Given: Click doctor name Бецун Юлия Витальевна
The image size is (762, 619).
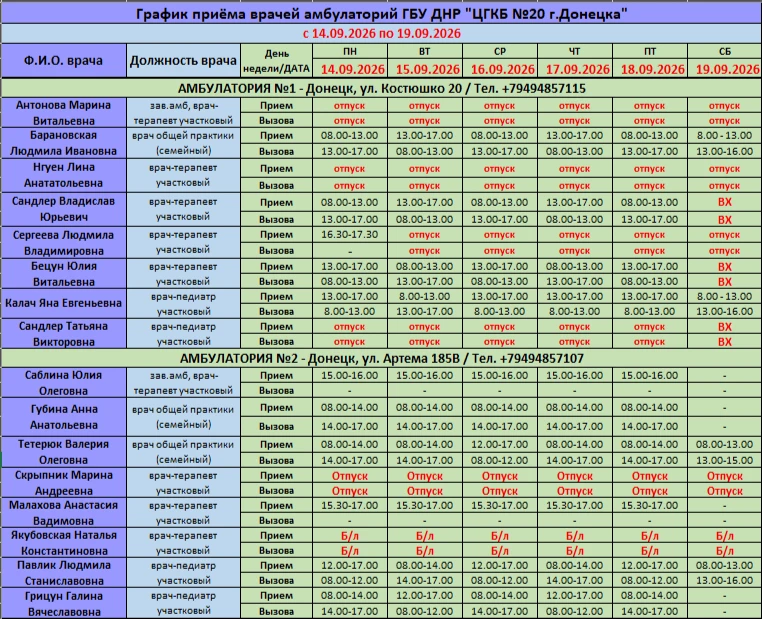Looking at the screenshot, I should (64, 274).
